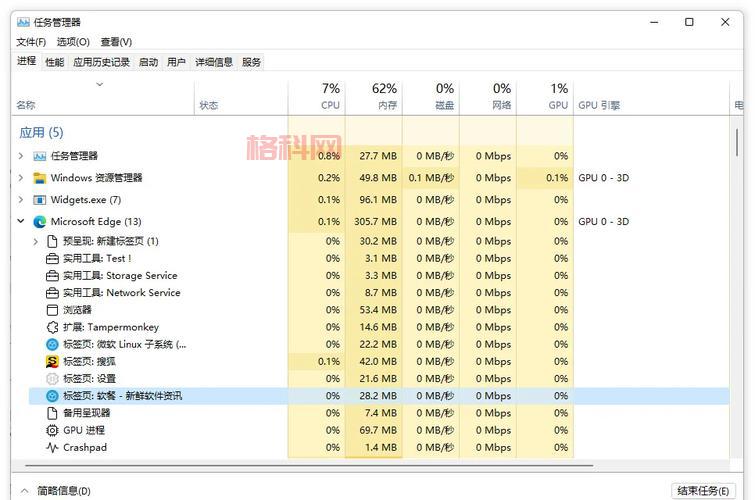Switch to the 服务 tab
755x500 pixels.
click(251, 62)
